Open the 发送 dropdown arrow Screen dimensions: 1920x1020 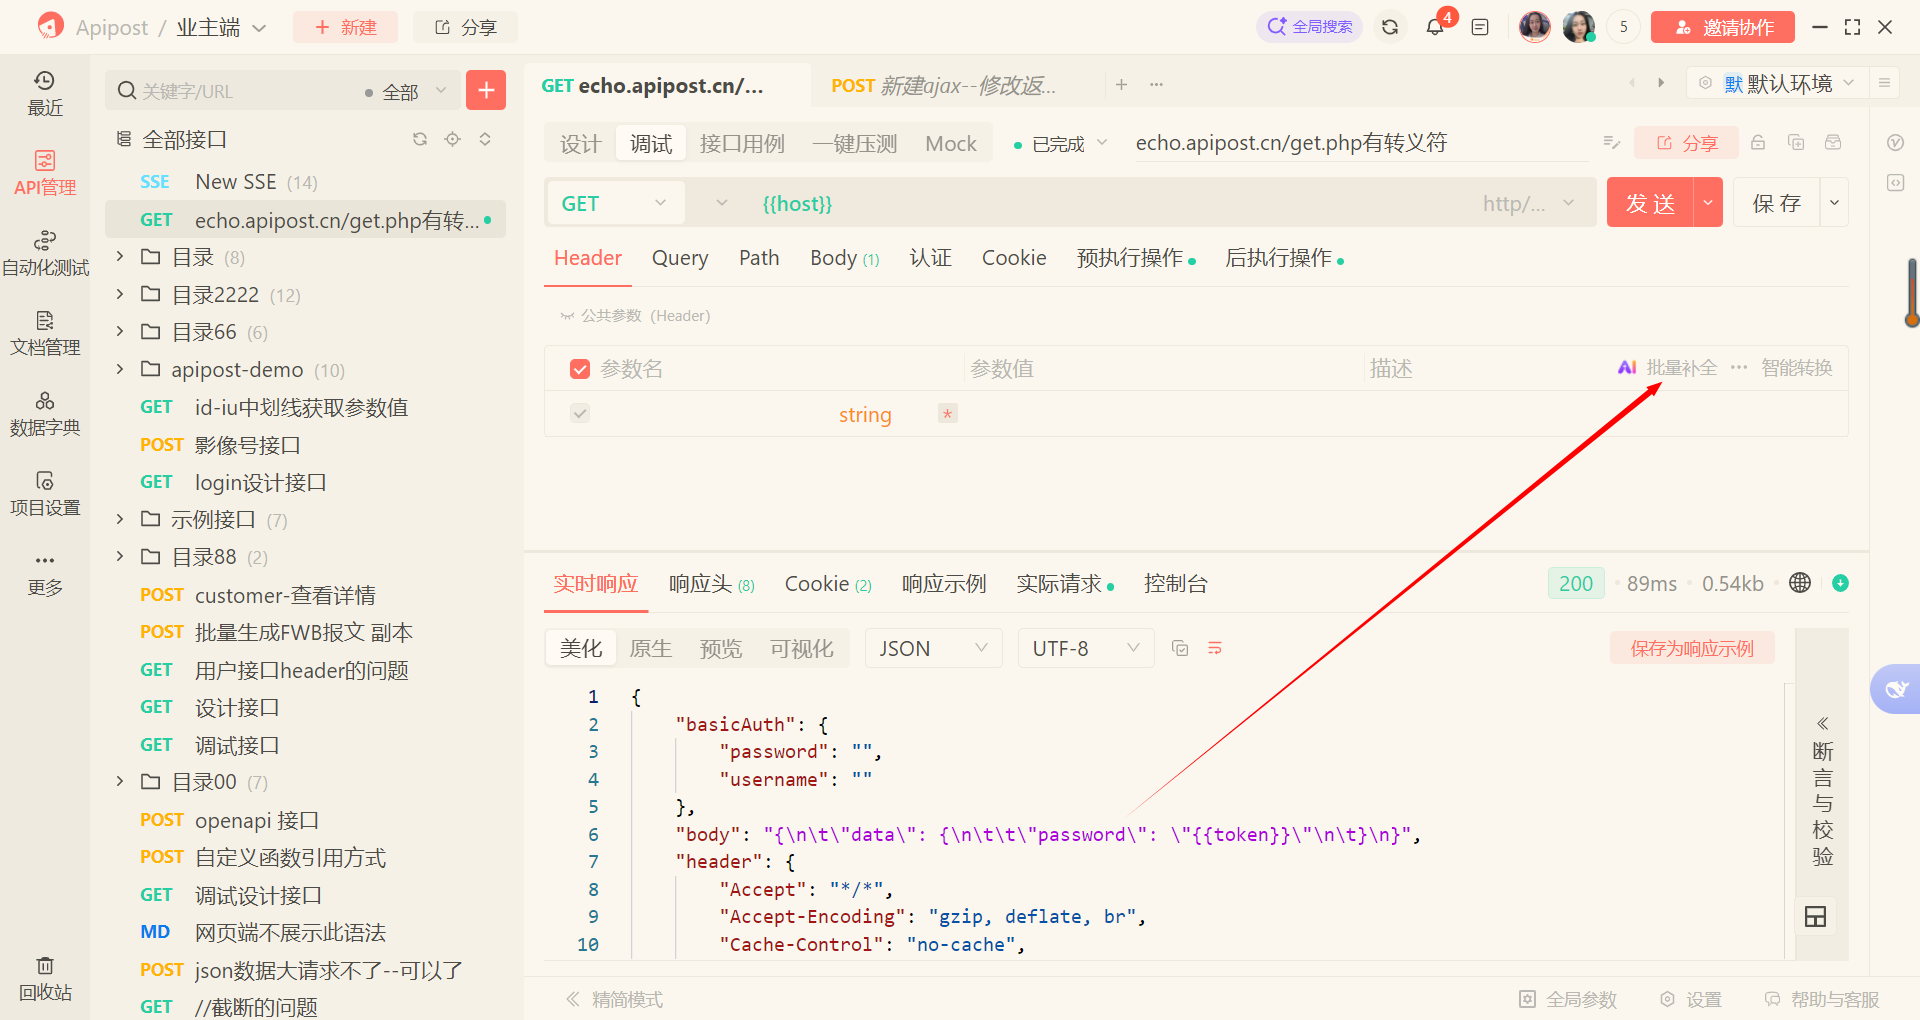pyautogui.click(x=1708, y=203)
